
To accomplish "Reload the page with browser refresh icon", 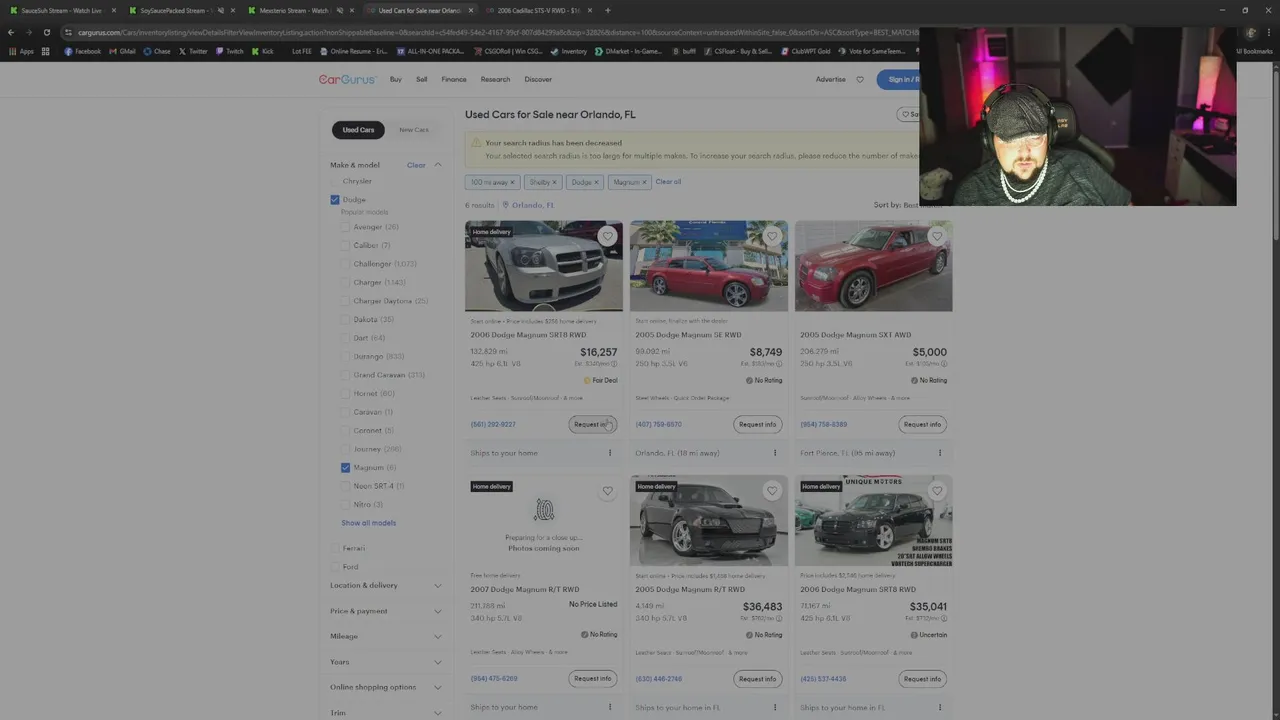I will click(x=46, y=32).
